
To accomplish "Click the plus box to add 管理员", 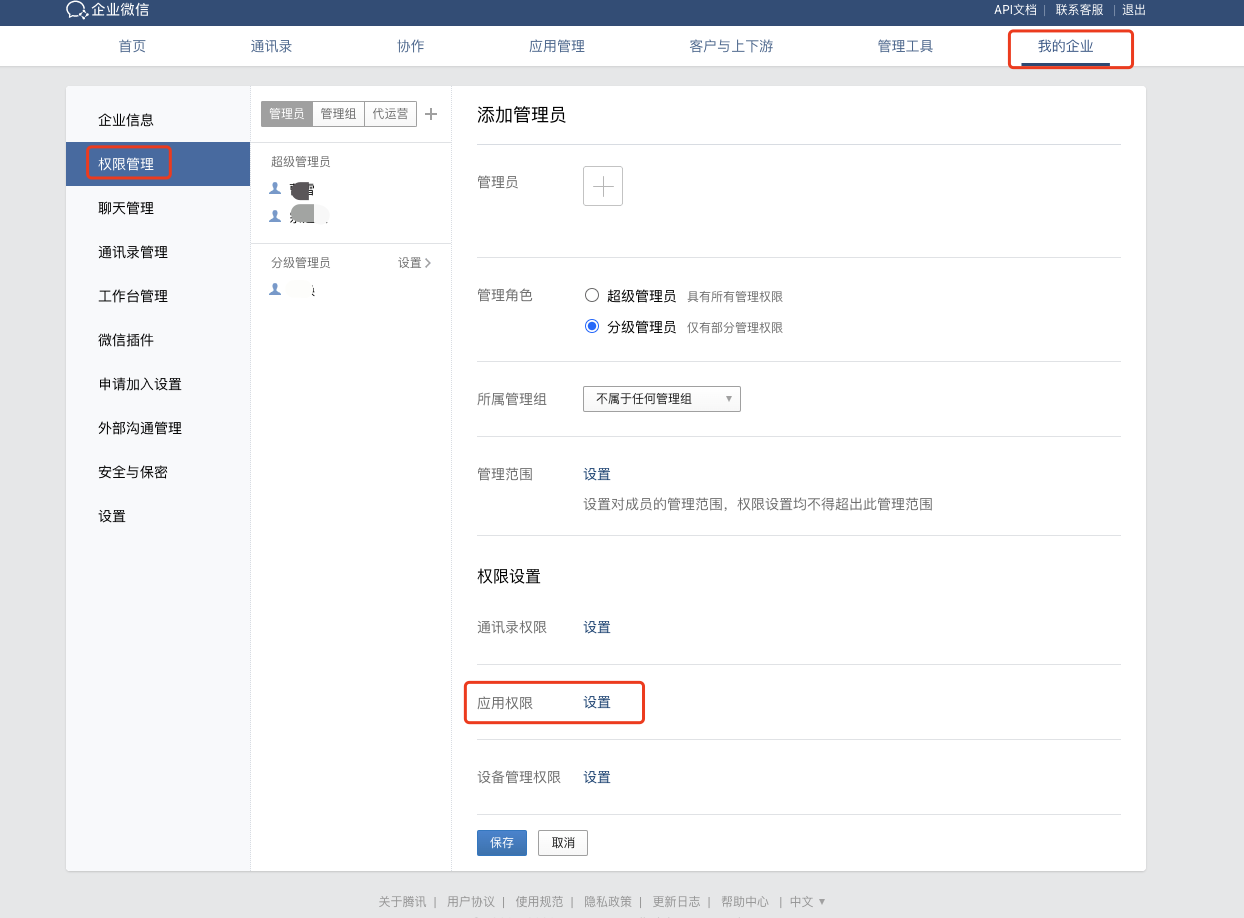I will coord(603,186).
